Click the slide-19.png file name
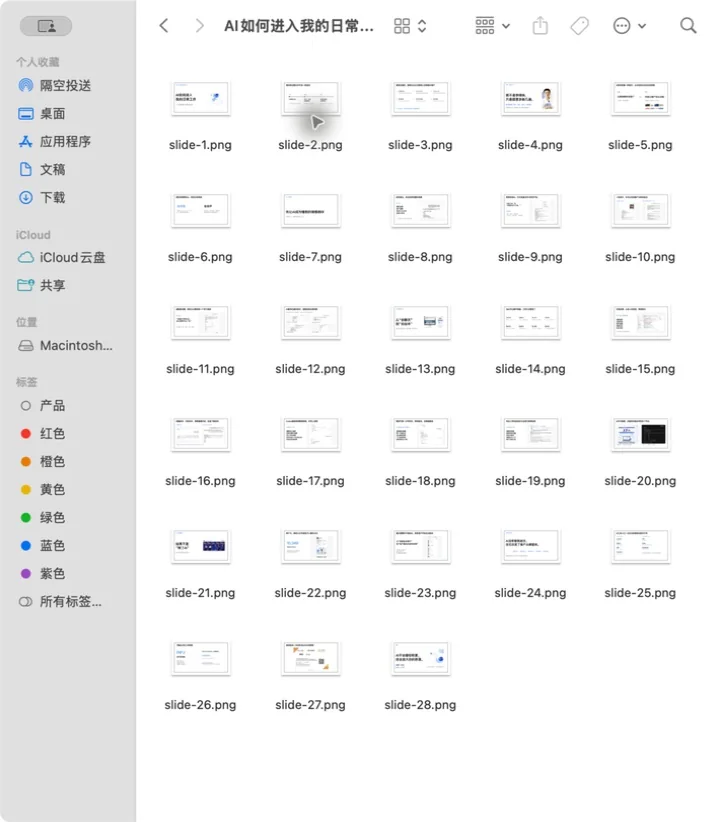Screen dimensions: 716x822 (x=530, y=481)
